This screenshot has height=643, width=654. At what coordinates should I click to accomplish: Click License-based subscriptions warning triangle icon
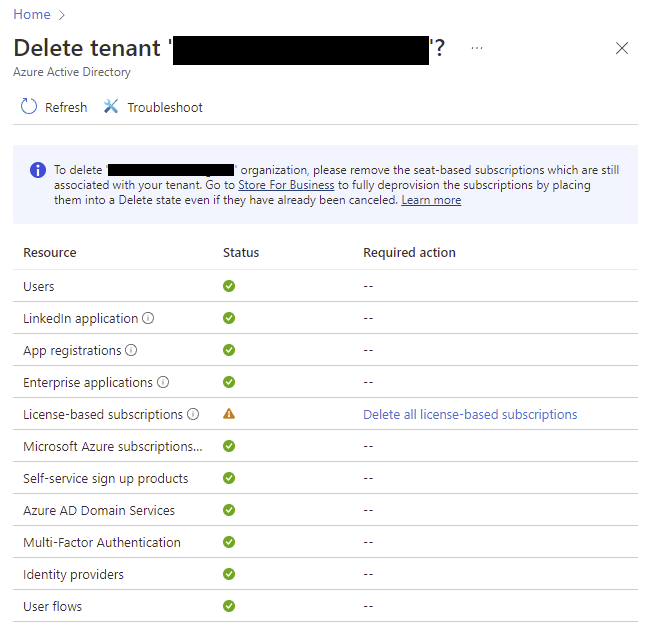click(229, 414)
